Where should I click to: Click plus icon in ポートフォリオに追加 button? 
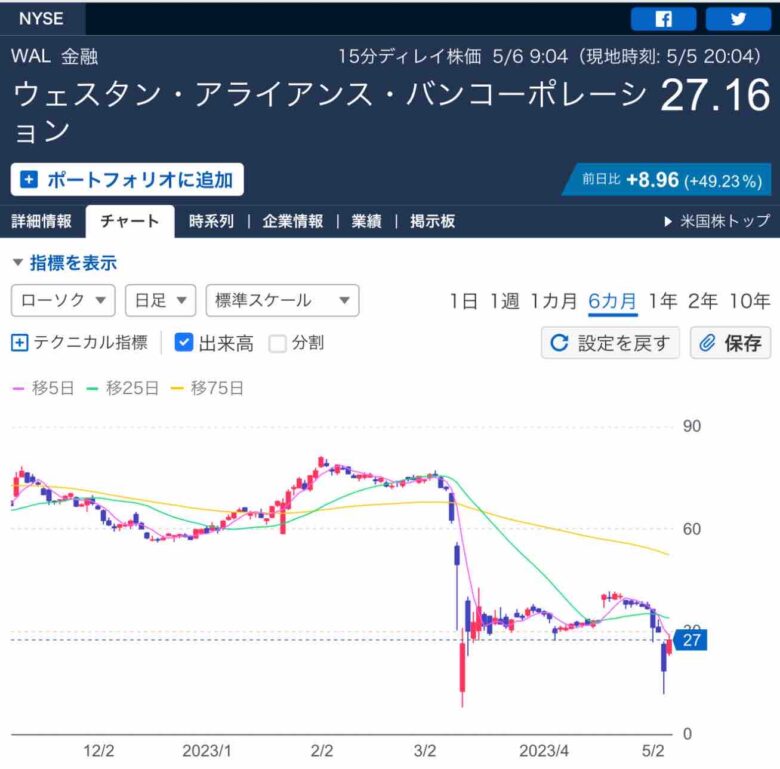(29, 180)
